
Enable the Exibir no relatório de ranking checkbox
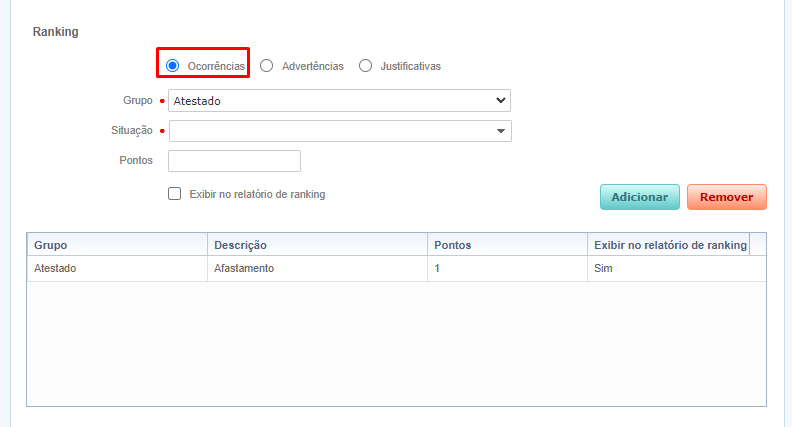(x=175, y=194)
